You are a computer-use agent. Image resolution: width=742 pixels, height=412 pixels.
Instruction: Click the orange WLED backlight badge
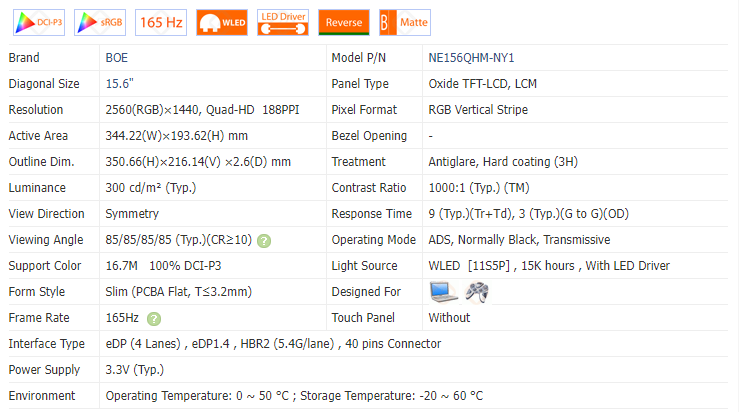[x=222, y=21]
